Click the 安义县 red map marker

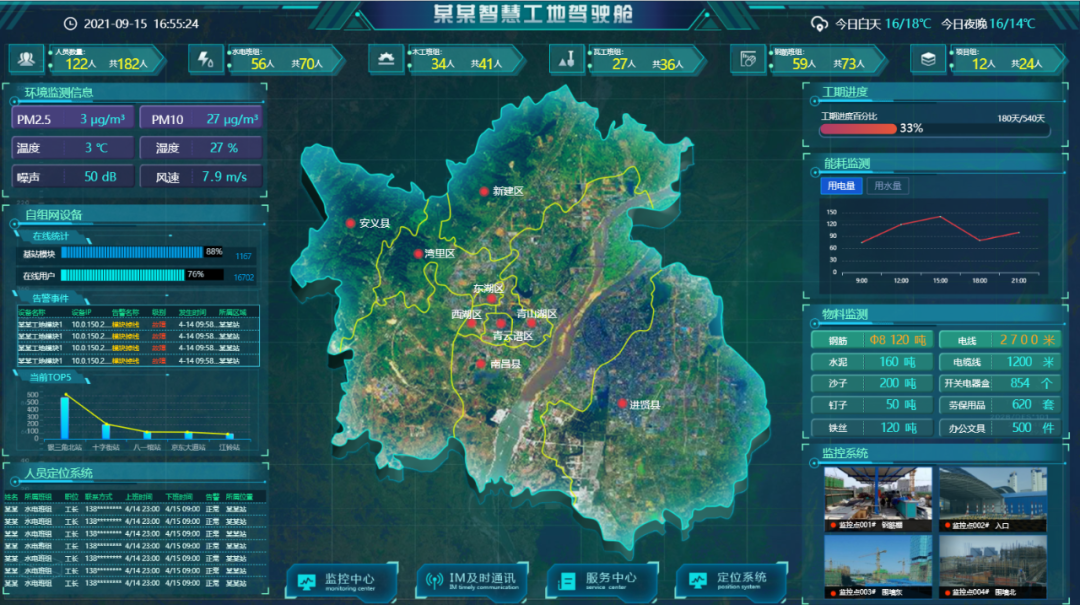click(351, 223)
